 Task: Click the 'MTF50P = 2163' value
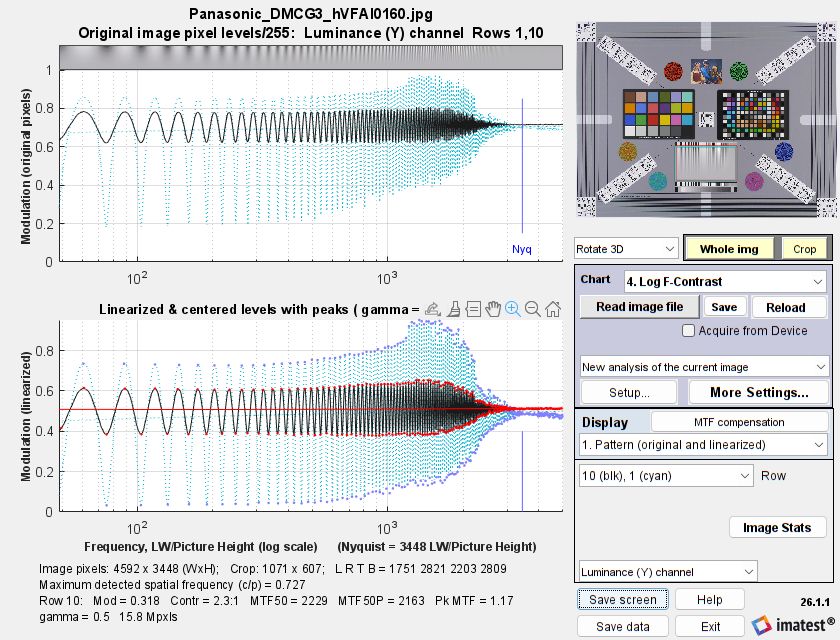click(381, 601)
